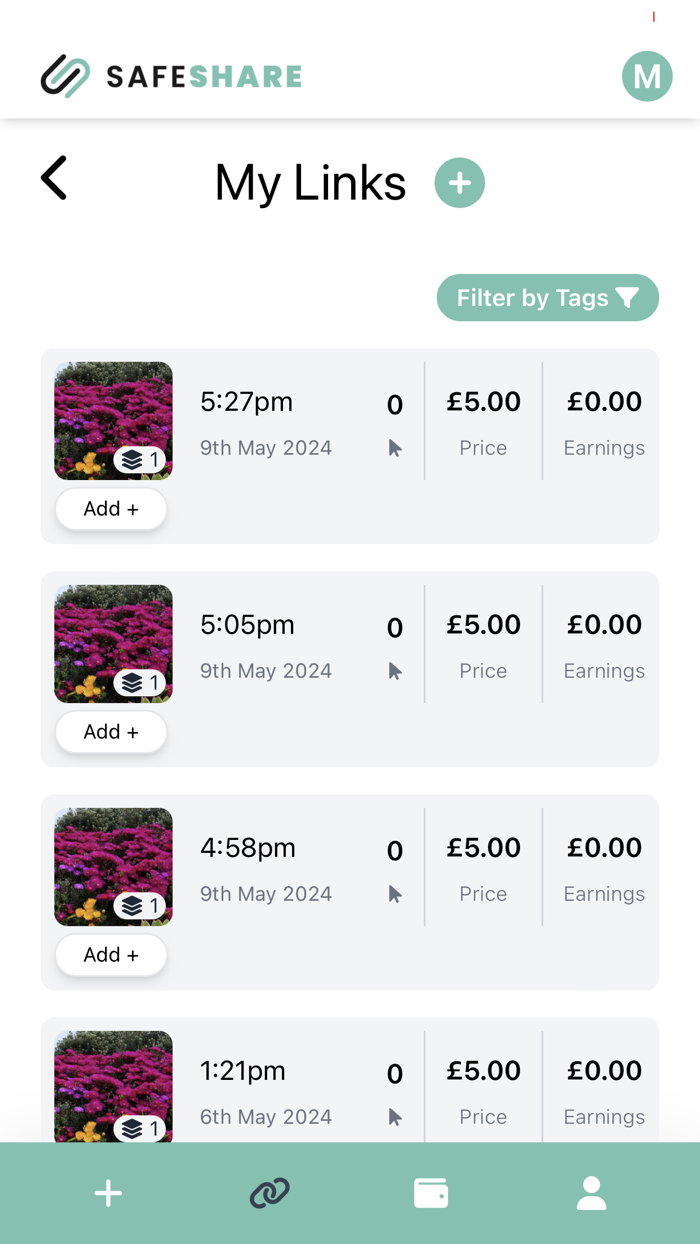
Task: Click the £0.00 earnings on 4:58pm link
Action: point(604,848)
